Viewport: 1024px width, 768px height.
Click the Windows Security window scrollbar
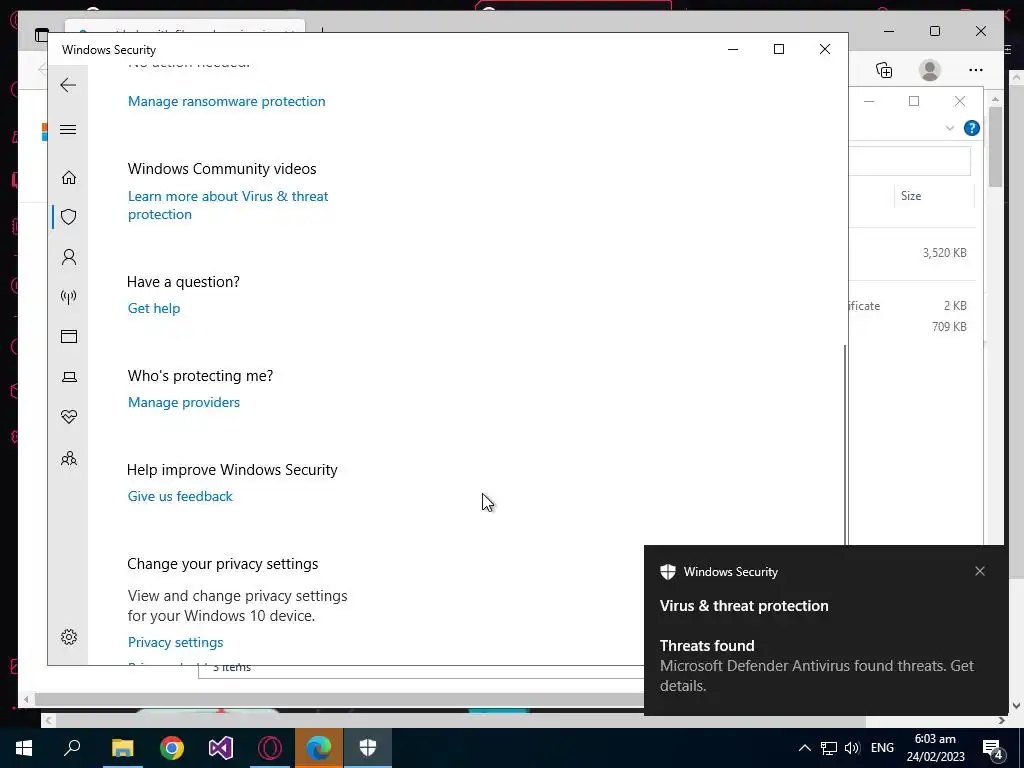(x=845, y=444)
